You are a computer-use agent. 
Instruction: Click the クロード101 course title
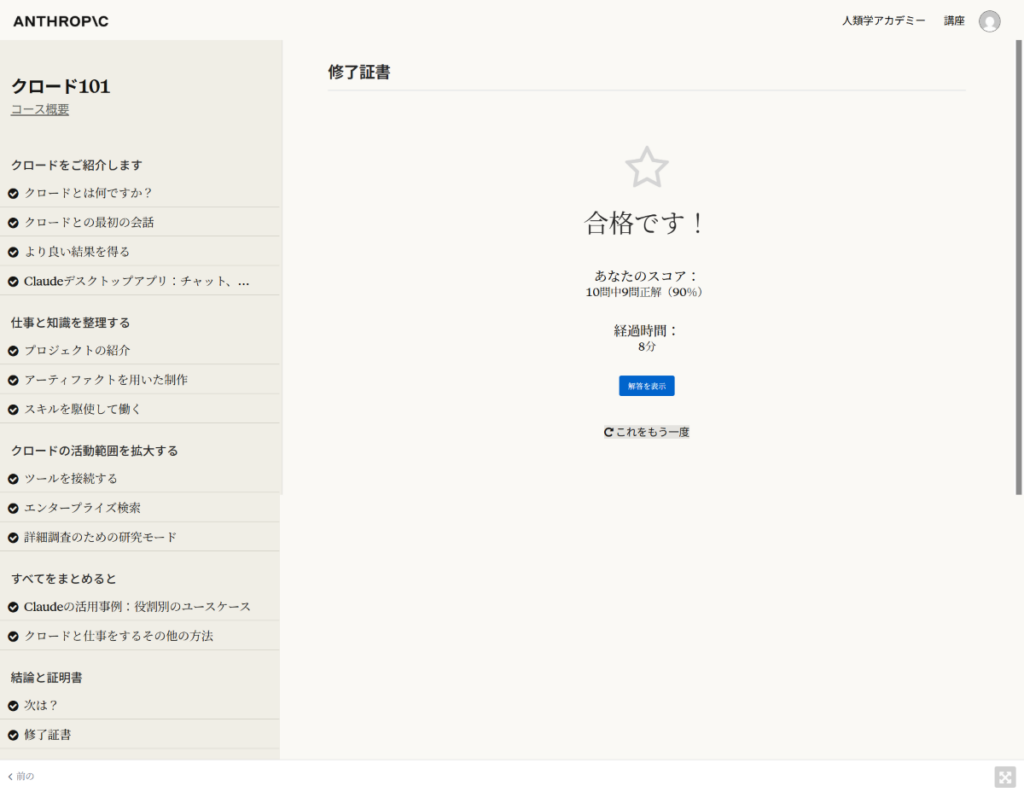click(61, 86)
